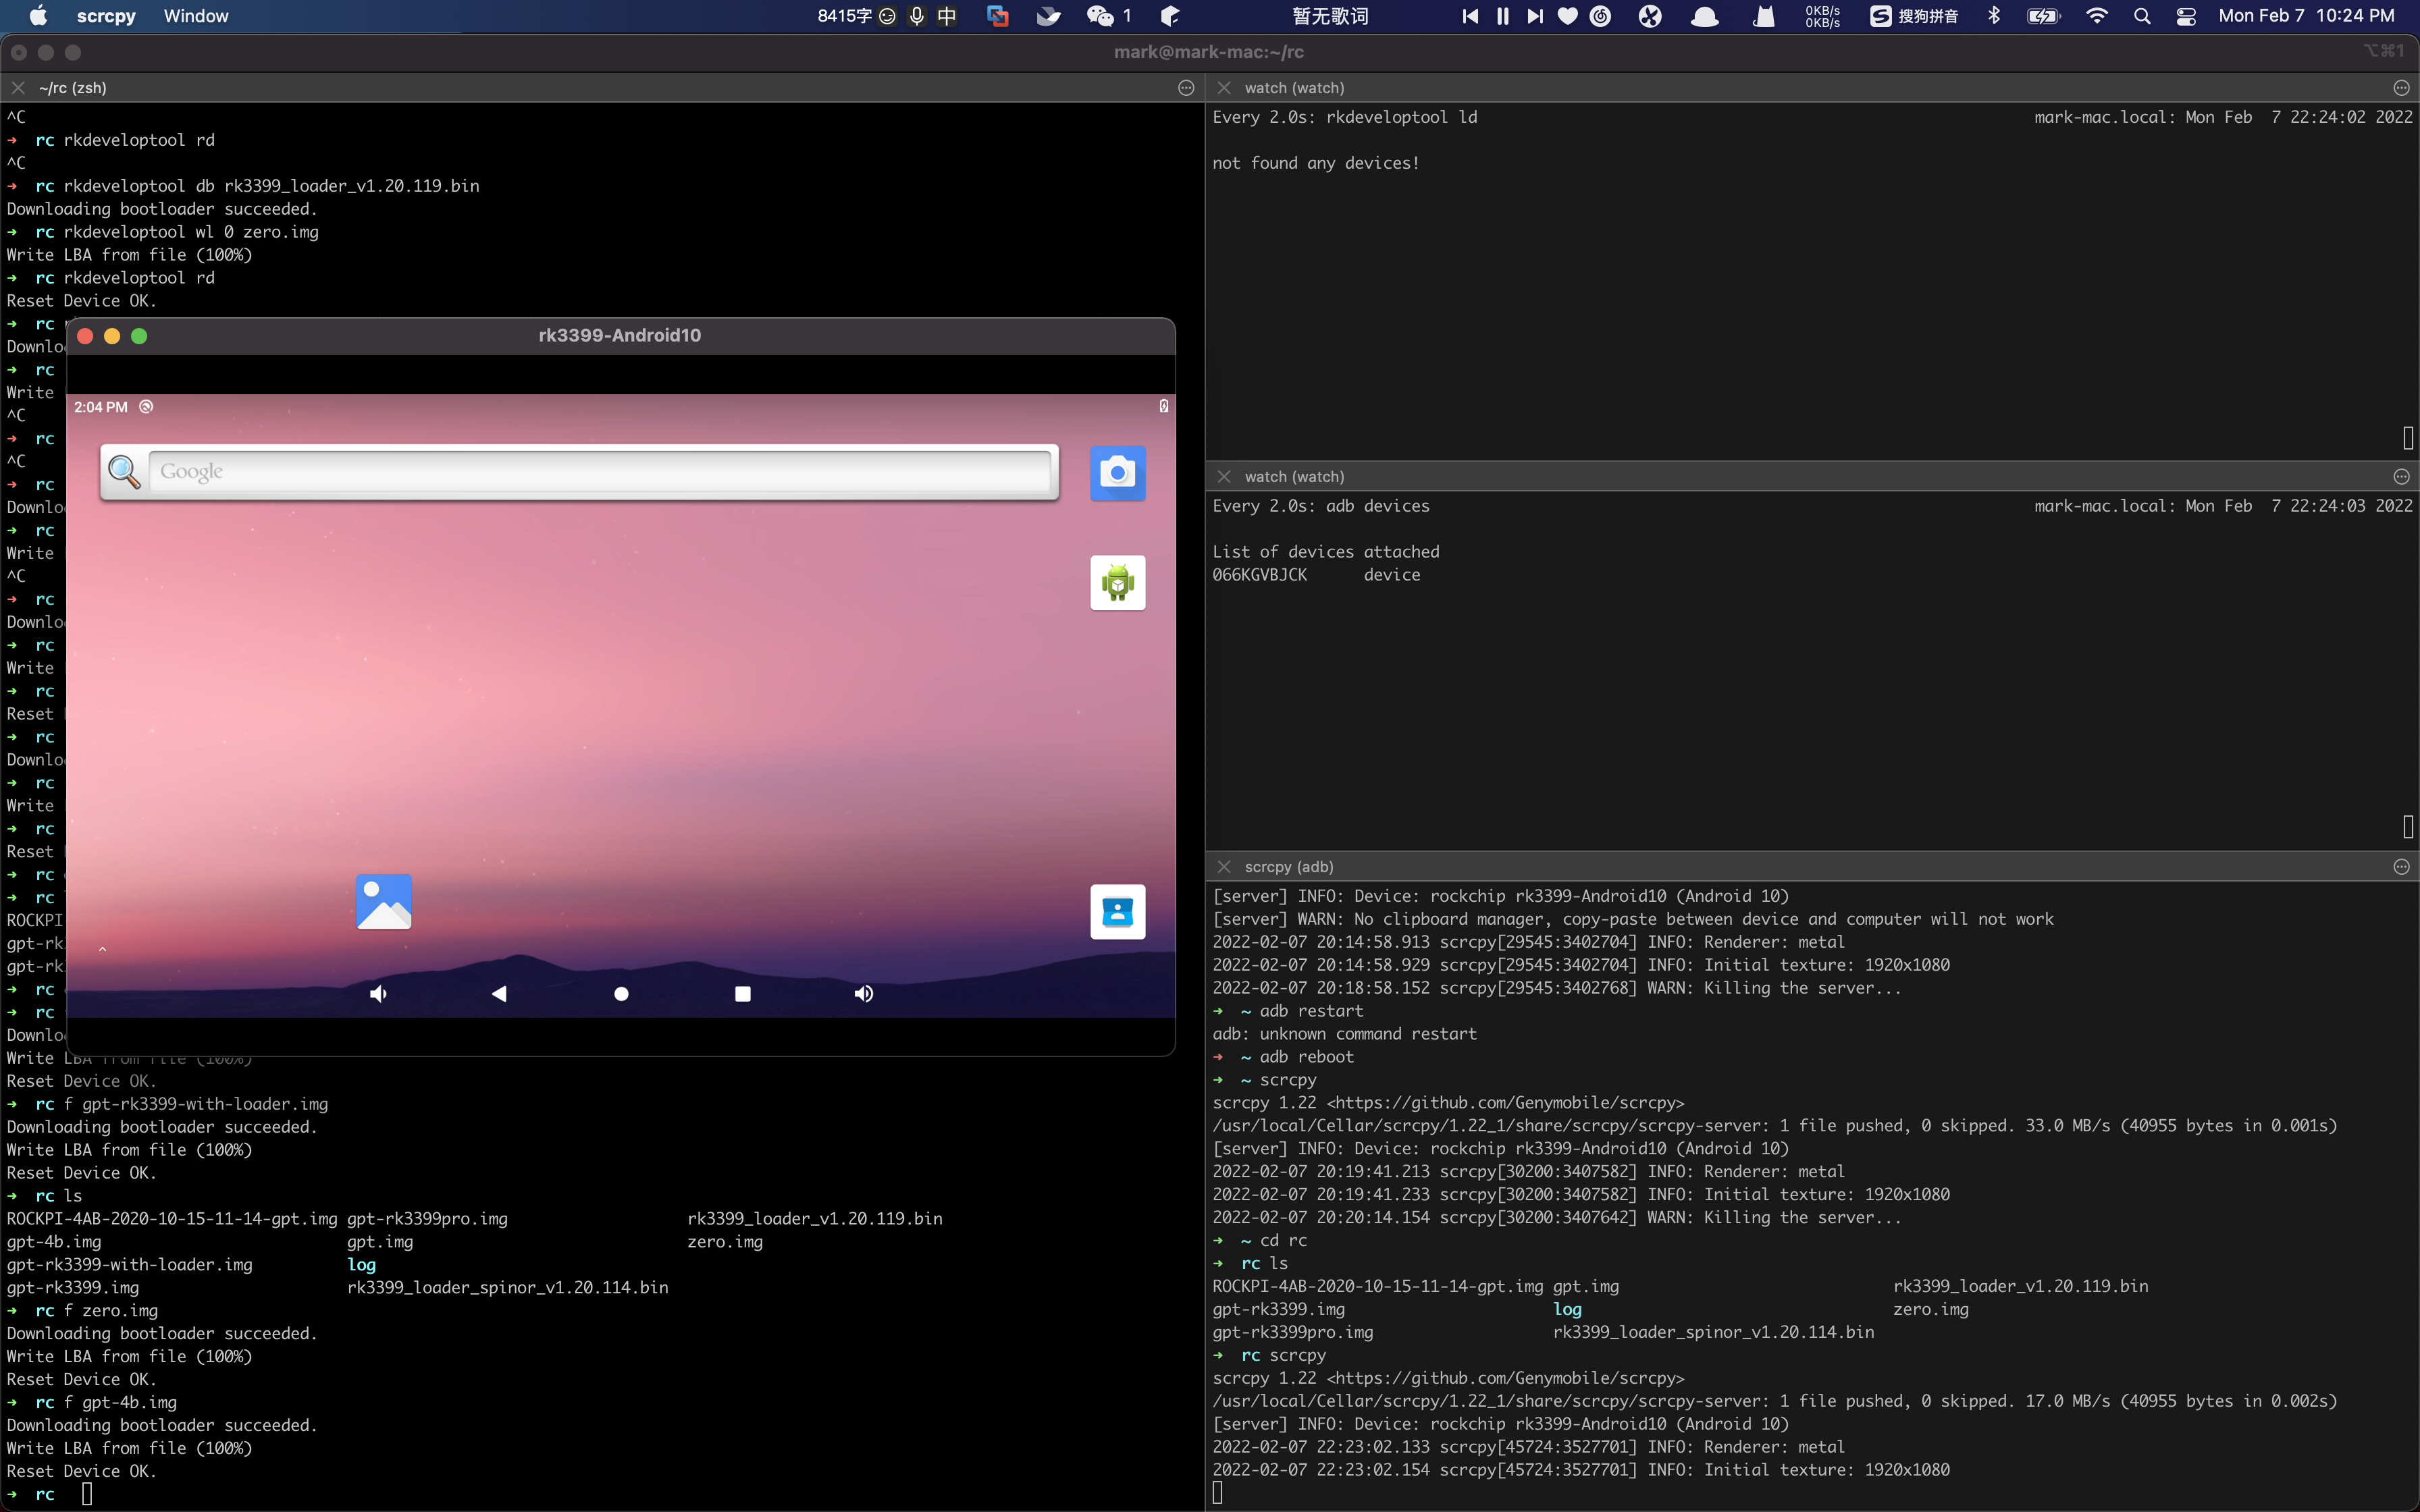The height and width of the screenshot is (1512, 2420).
Task: Click the blue 'log' directory in scrcpy pane
Action: click(1567, 1309)
